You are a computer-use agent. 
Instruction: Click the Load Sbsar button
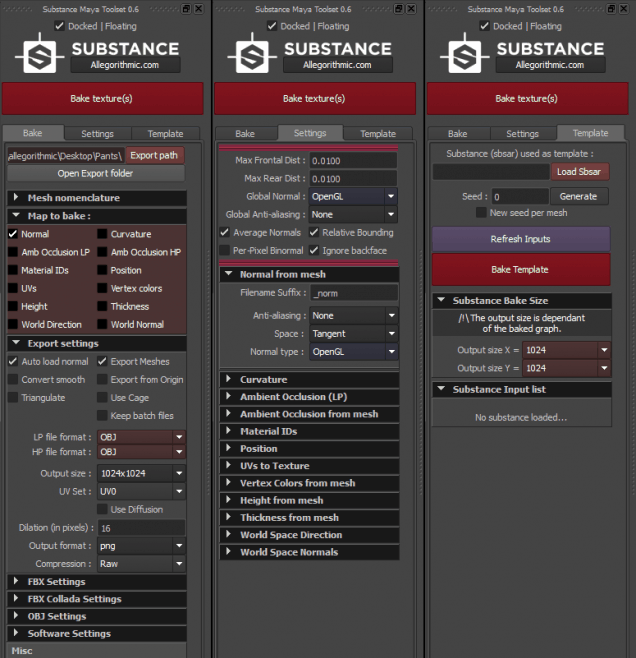coord(579,172)
